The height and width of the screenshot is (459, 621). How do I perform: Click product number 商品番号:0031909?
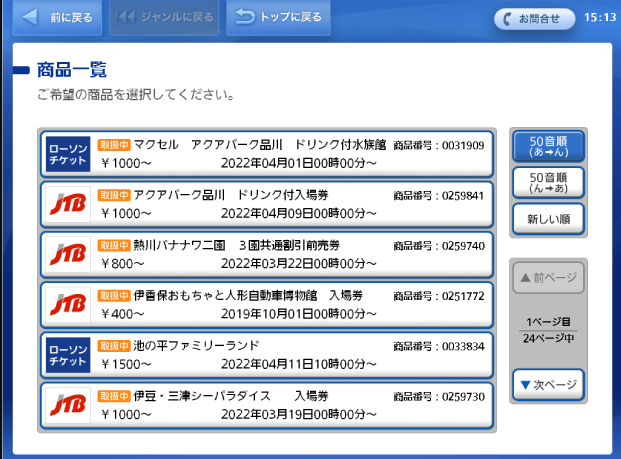tap(439, 145)
